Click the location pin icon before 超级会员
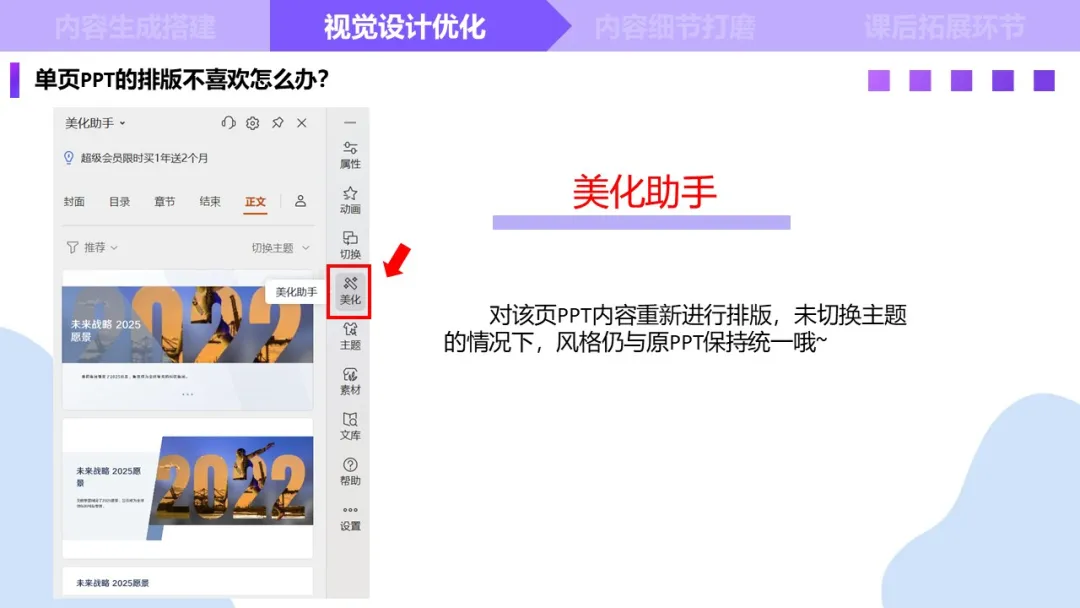 tap(69, 158)
